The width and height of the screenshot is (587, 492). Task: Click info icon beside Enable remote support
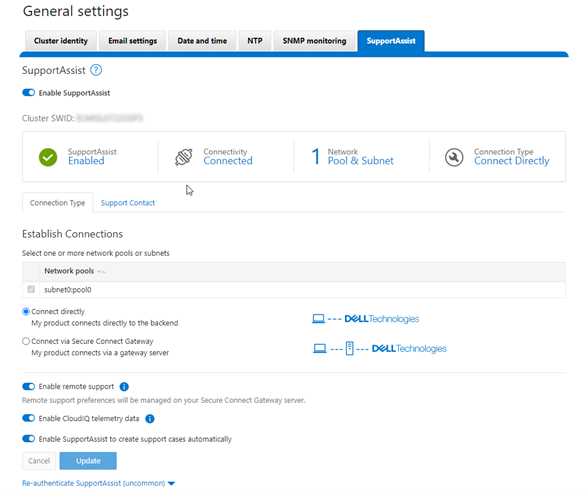124,386
